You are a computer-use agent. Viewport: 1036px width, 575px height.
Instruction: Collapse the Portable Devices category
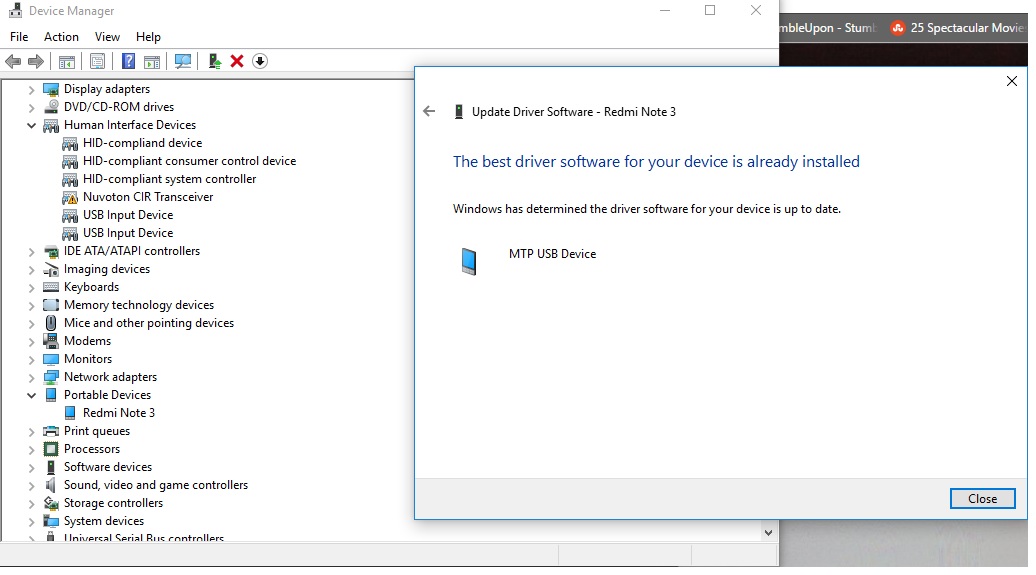[32, 395]
